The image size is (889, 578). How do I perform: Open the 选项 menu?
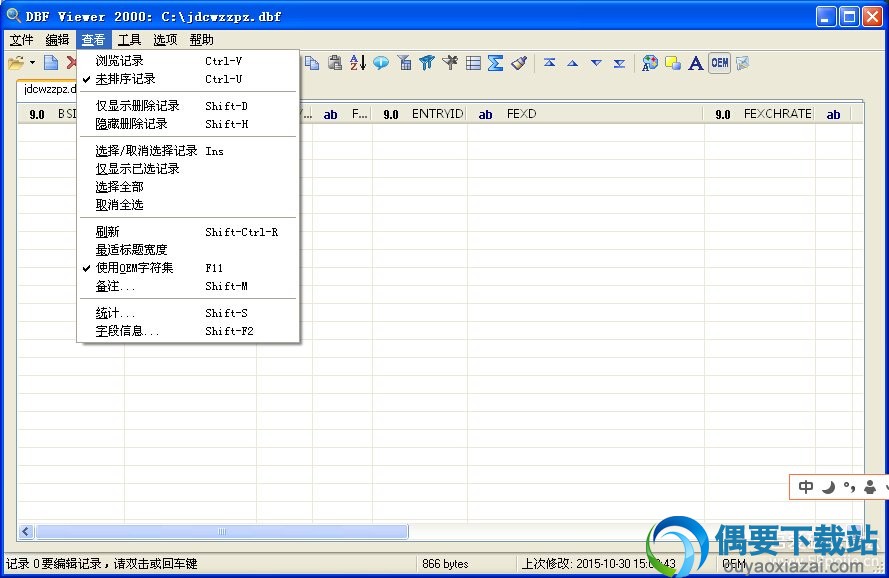pyautogui.click(x=165, y=40)
